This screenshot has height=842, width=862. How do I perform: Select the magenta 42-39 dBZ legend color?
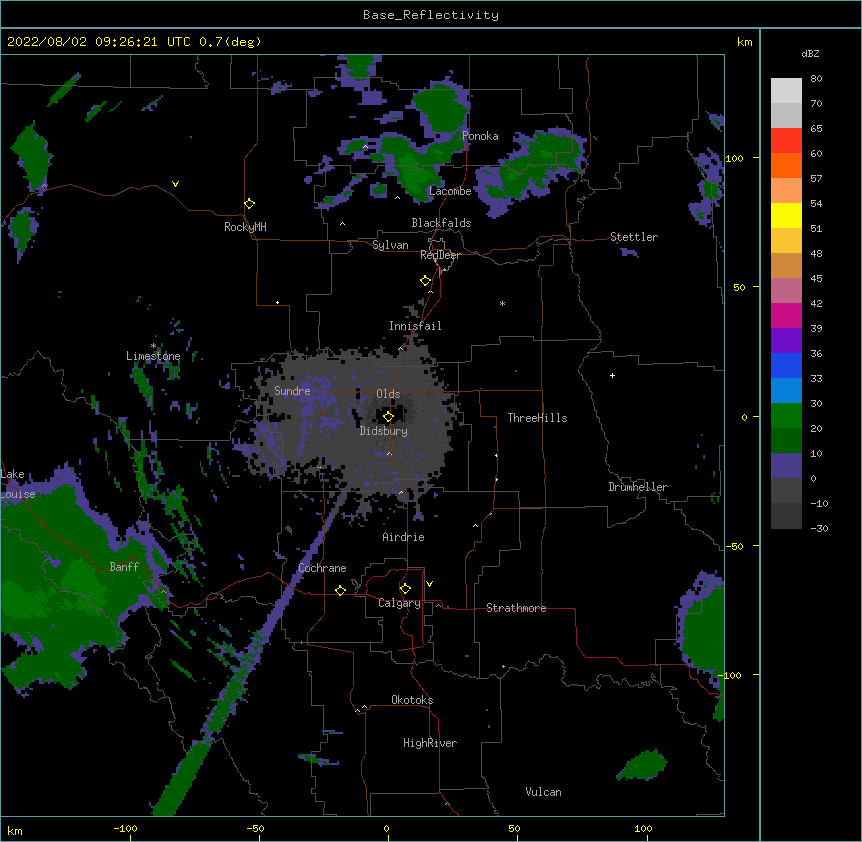click(786, 316)
